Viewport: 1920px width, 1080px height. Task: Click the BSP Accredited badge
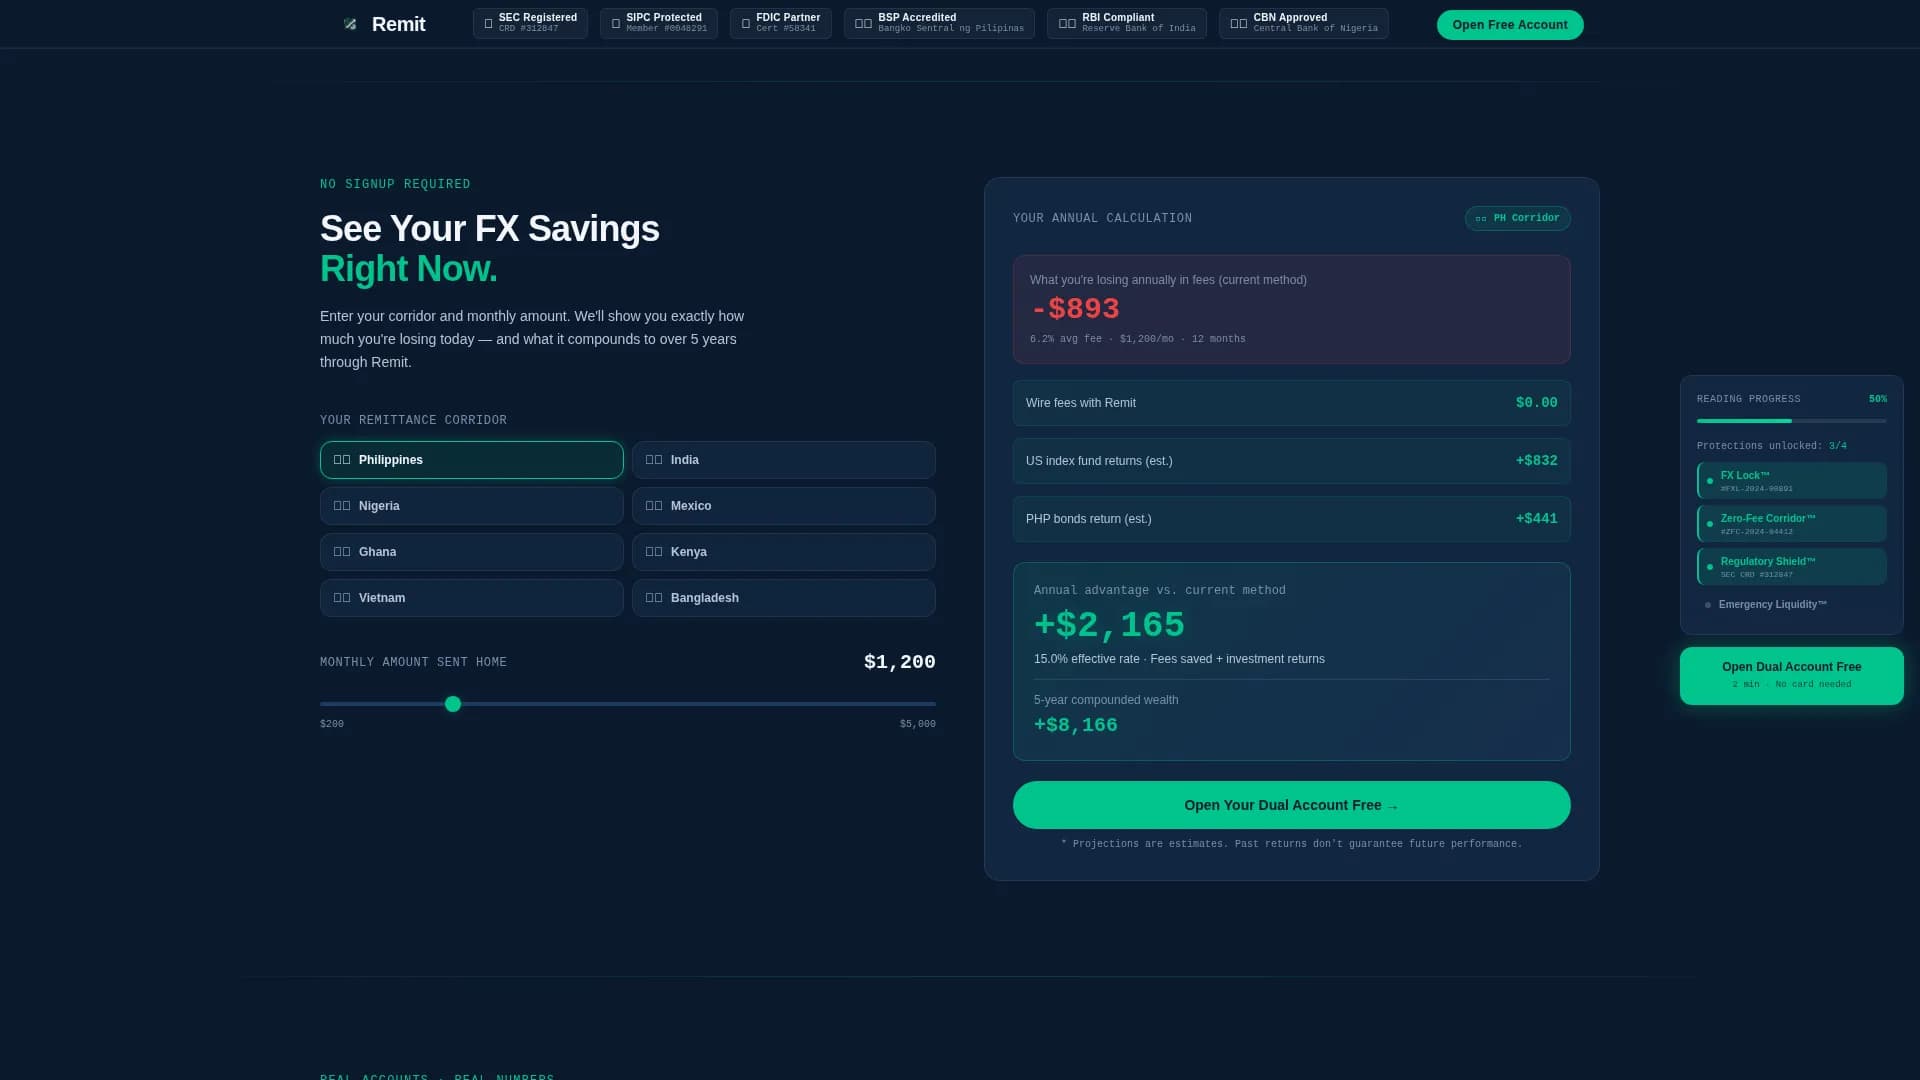click(939, 23)
